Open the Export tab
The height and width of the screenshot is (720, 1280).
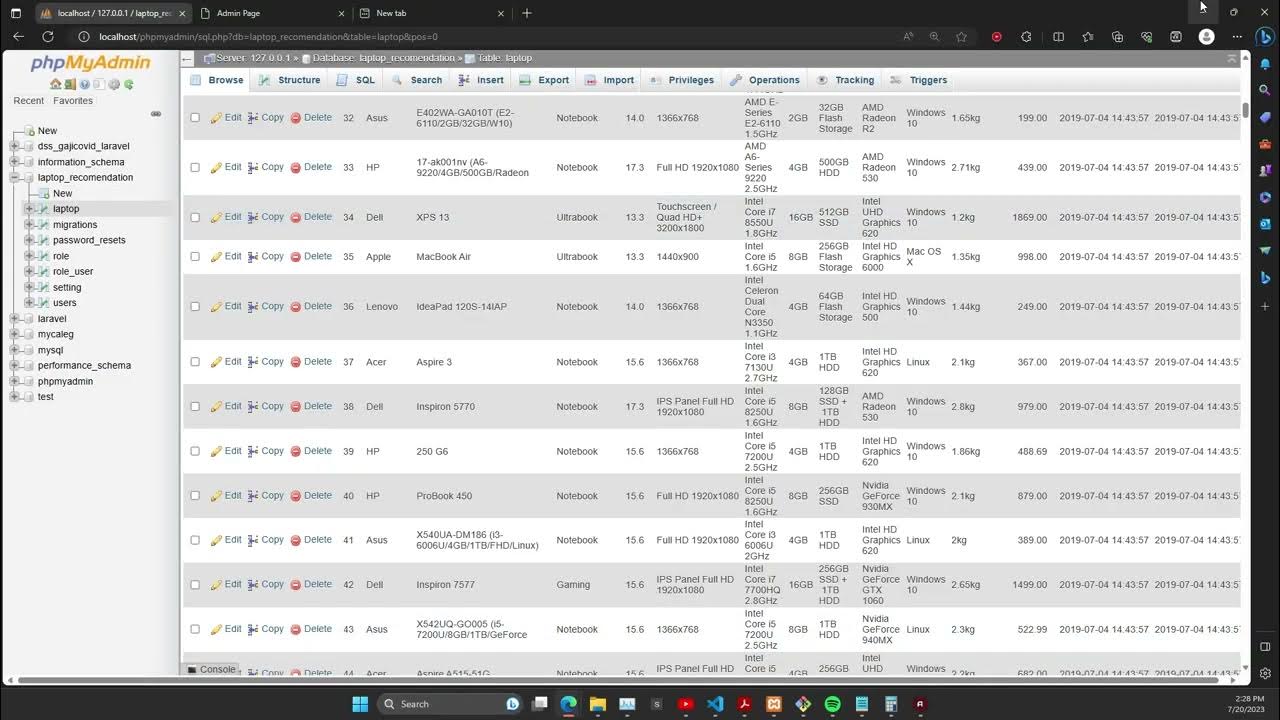pyautogui.click(x=544, y=80)
